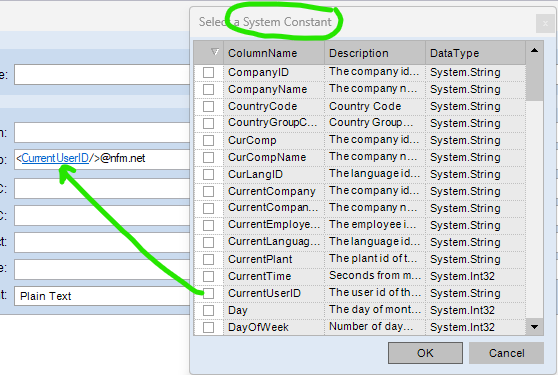Tick the CurrentCompany row checkbox
558x375 pixels.
[209, 191]
